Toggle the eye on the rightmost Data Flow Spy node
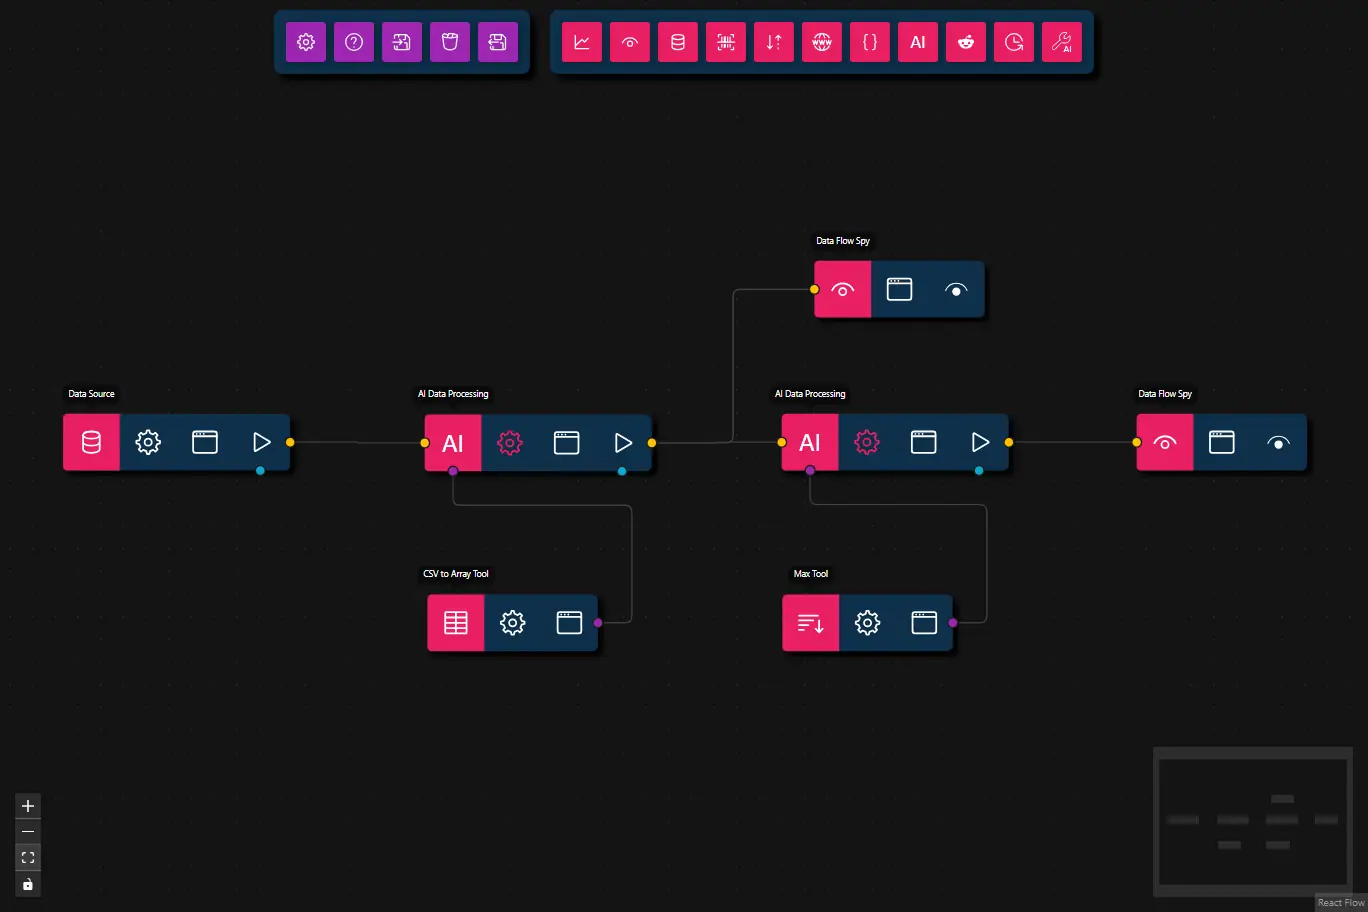 coord(1277,441)
